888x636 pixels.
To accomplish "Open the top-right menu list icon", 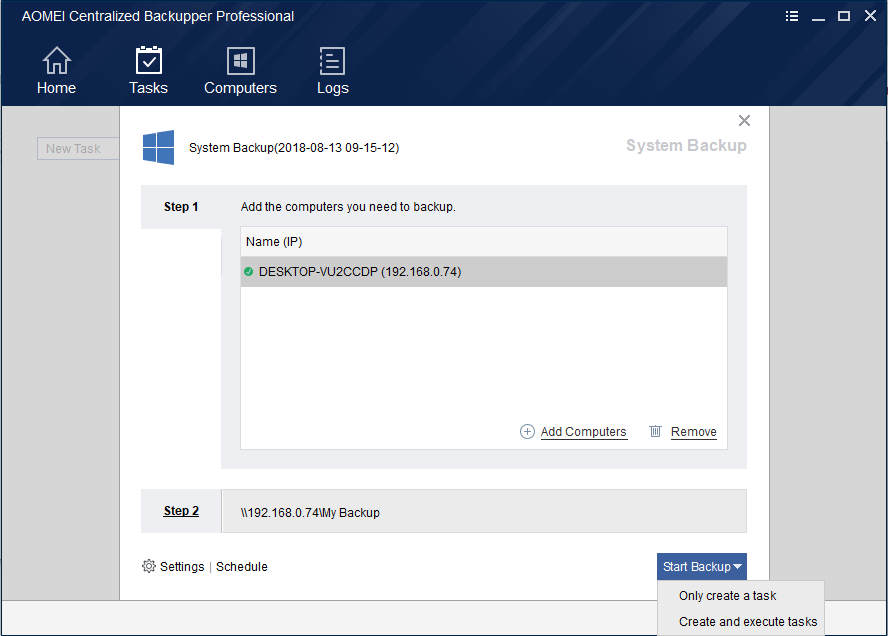I will (x=792, y=16).
